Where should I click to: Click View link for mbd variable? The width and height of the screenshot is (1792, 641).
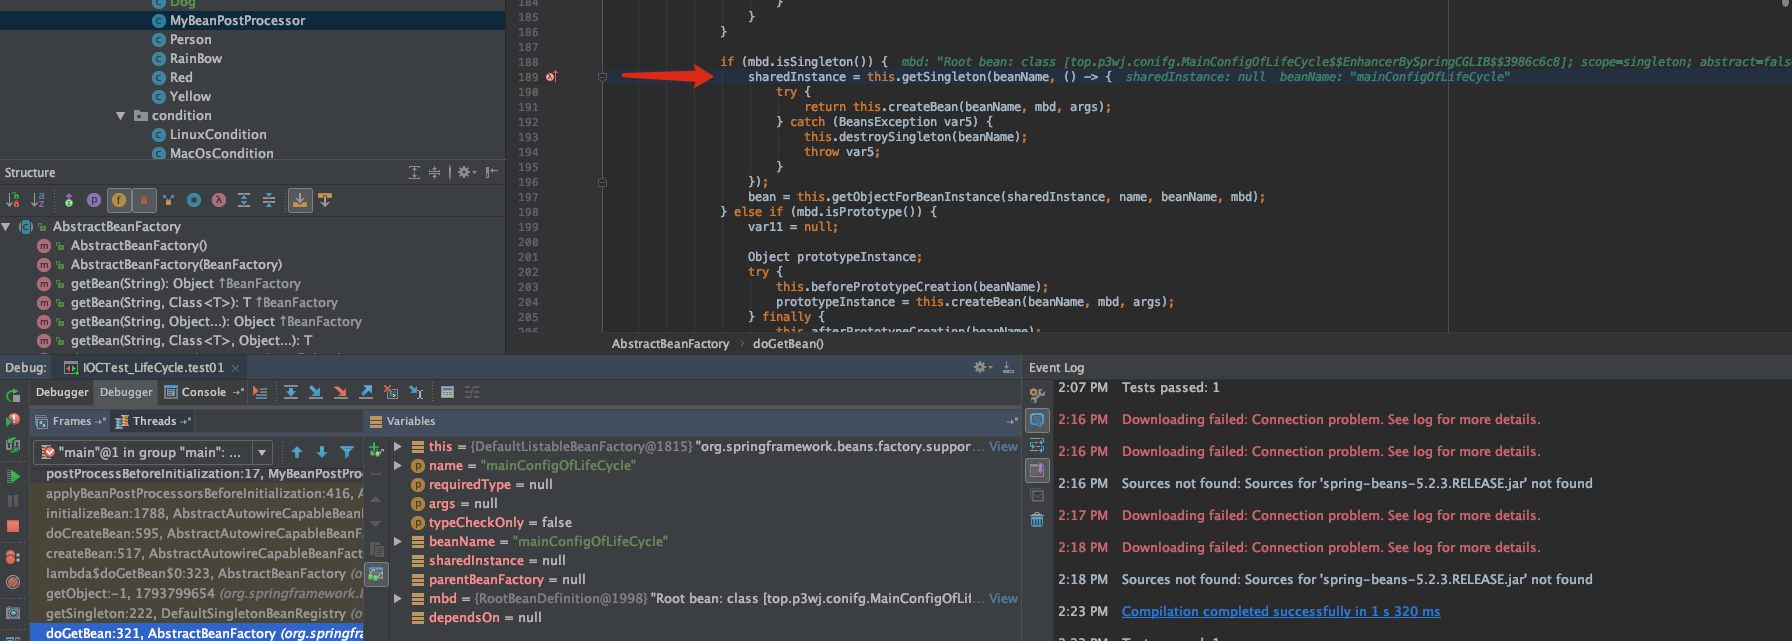click(x=1003, y=598)
